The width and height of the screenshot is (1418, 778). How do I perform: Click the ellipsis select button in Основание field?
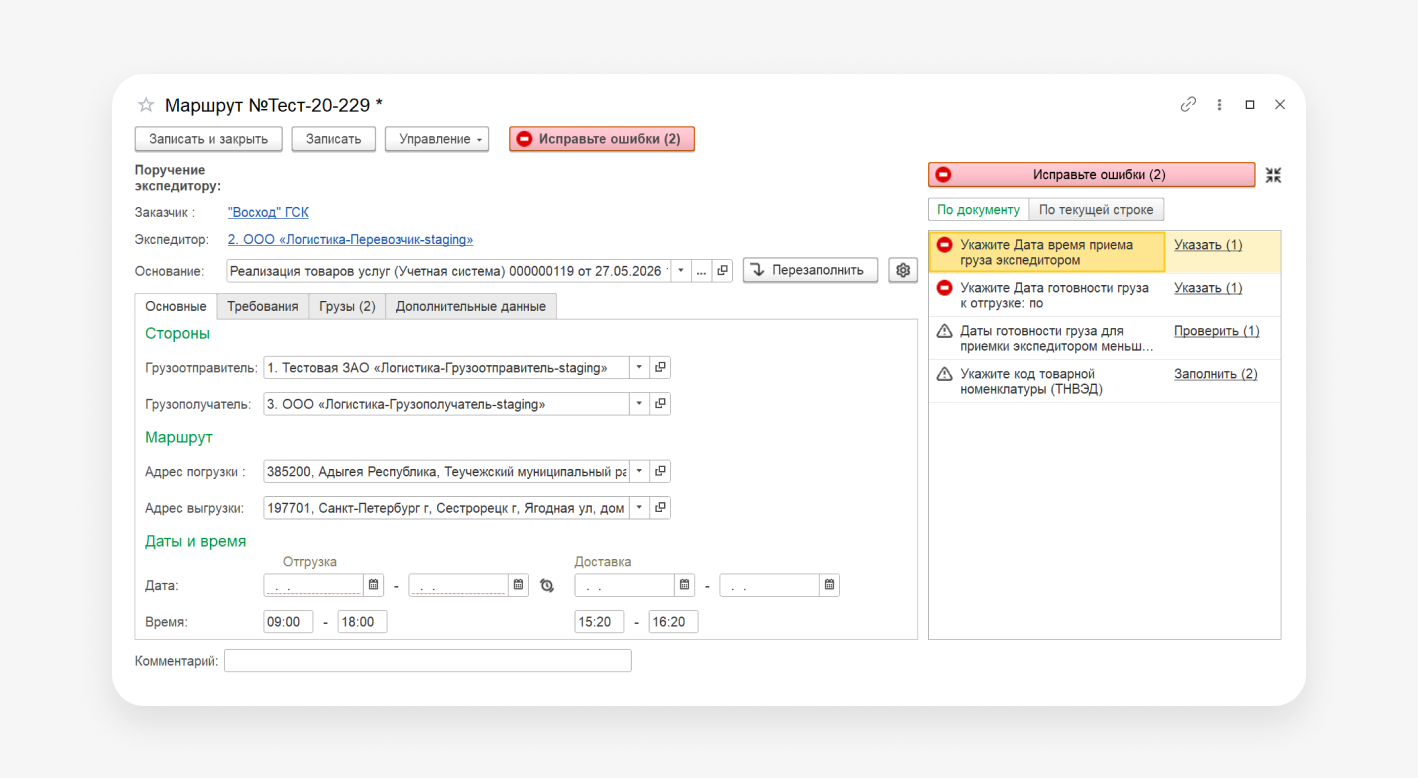click(702, 270)
